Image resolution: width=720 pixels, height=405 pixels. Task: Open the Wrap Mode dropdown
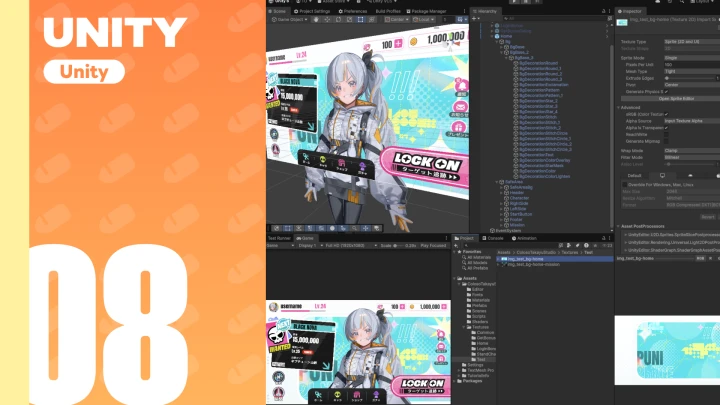click(692, 151)
